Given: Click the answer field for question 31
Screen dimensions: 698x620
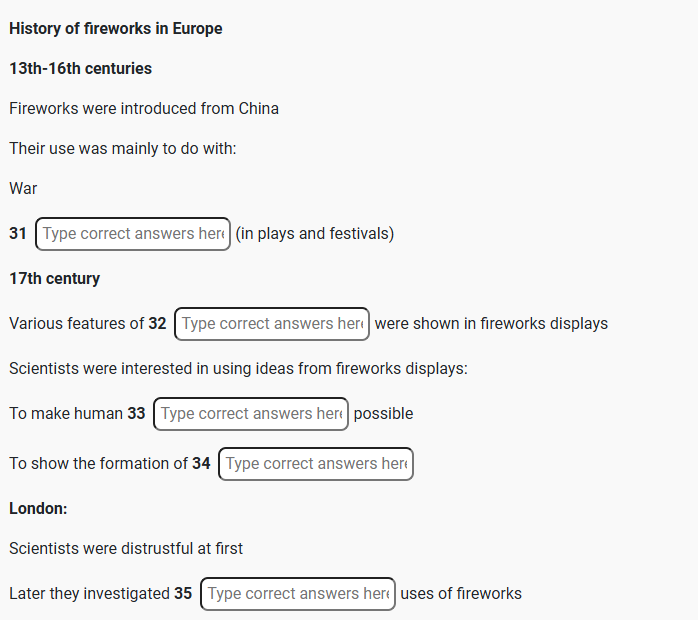Looking at the screenshot, I should pyautogui.click(x=133, y=234).
